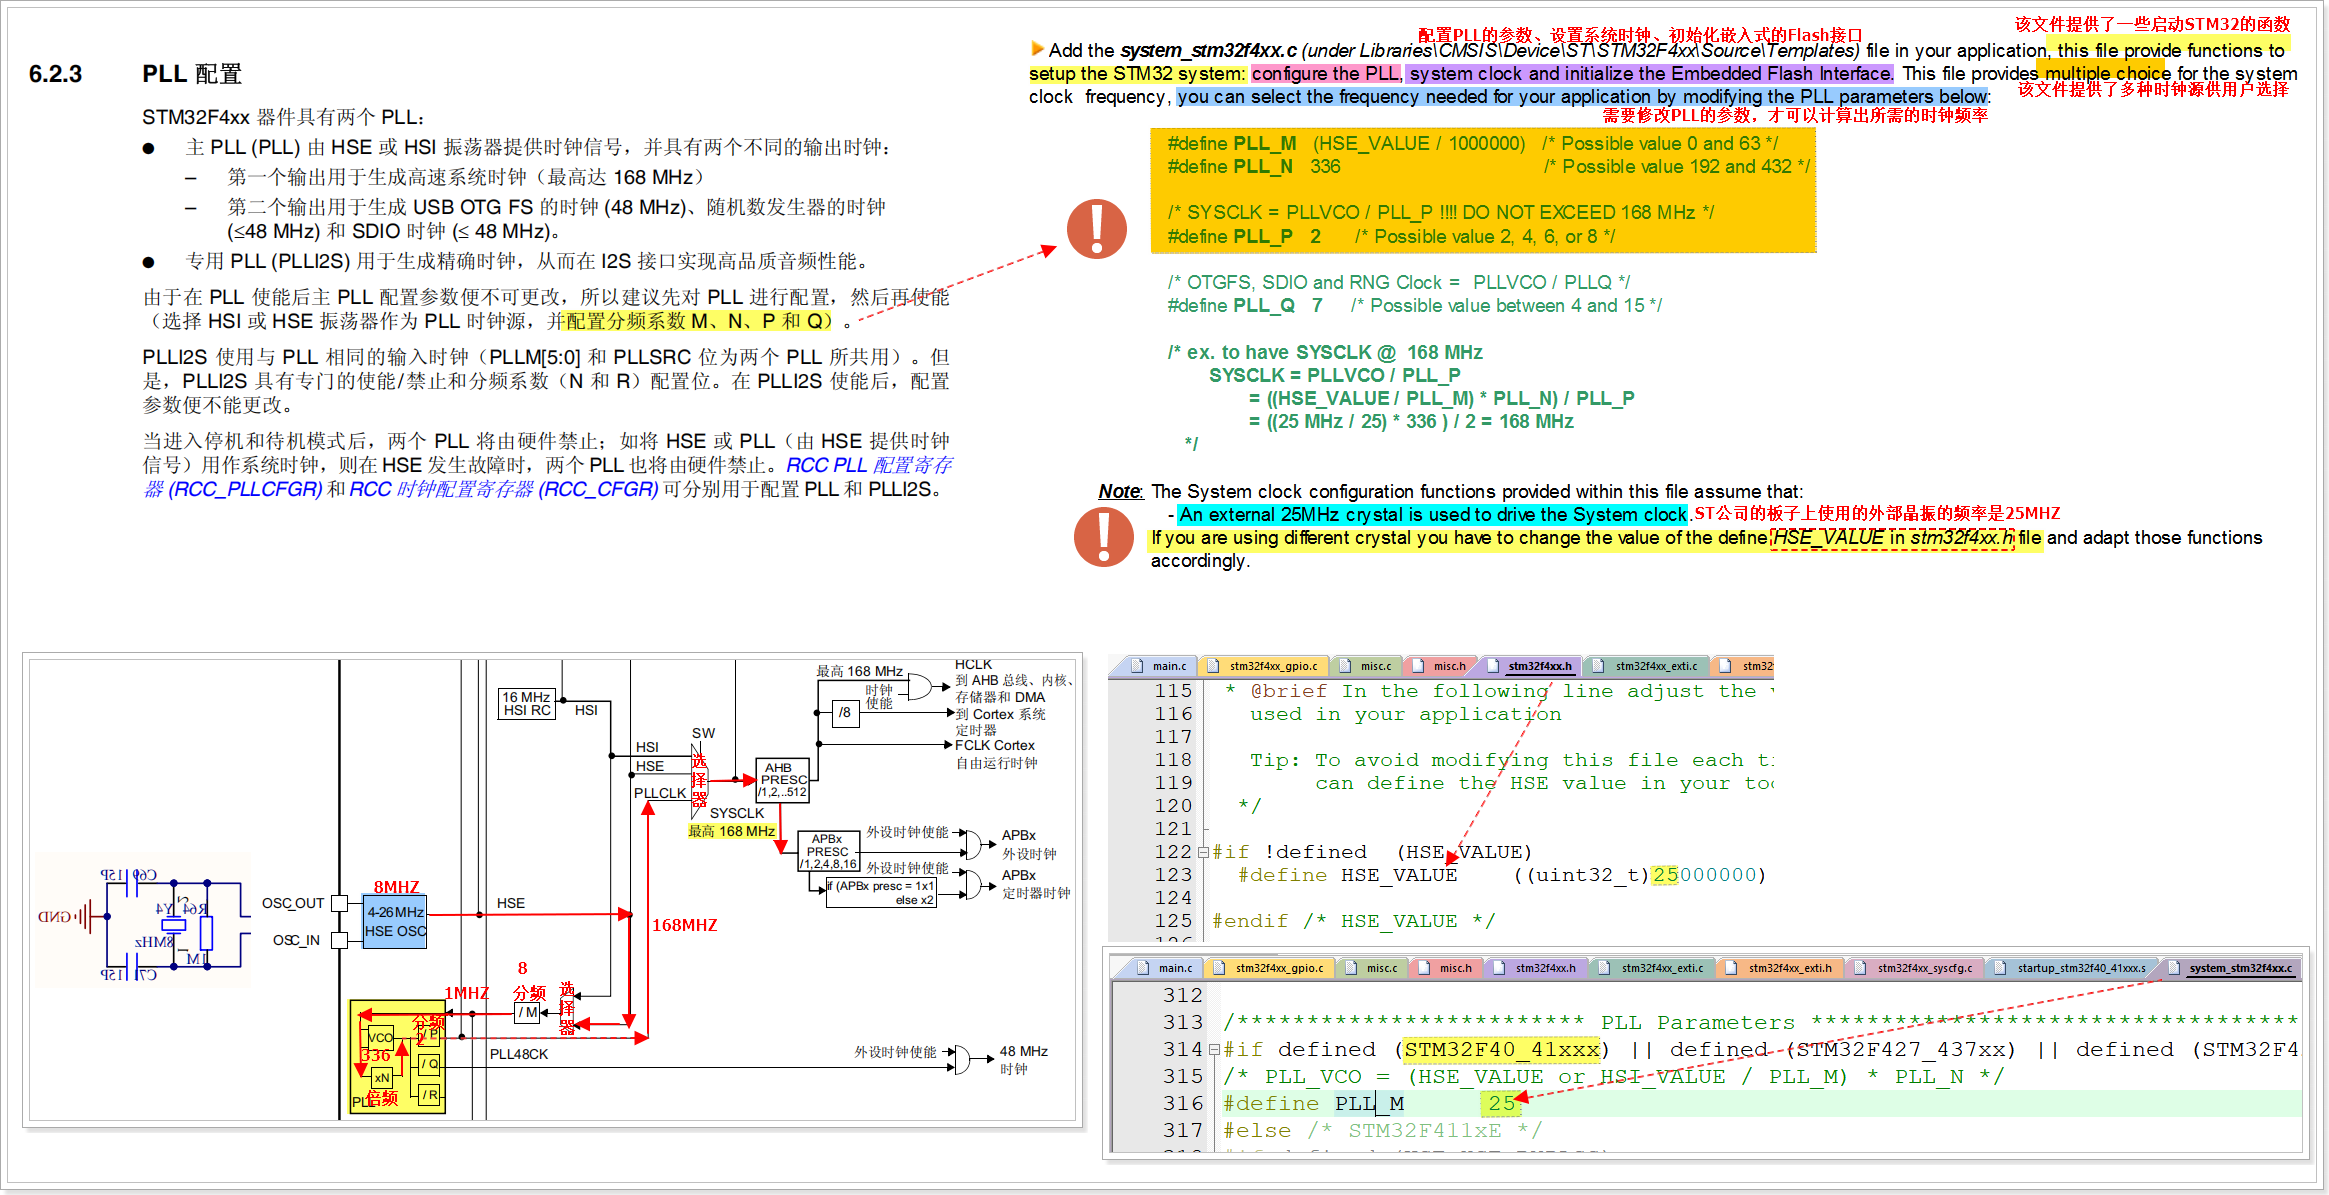
Task: Open RCC 时钟配置寄存器 (RCC_CFGR) link
Action: [503, 490]
